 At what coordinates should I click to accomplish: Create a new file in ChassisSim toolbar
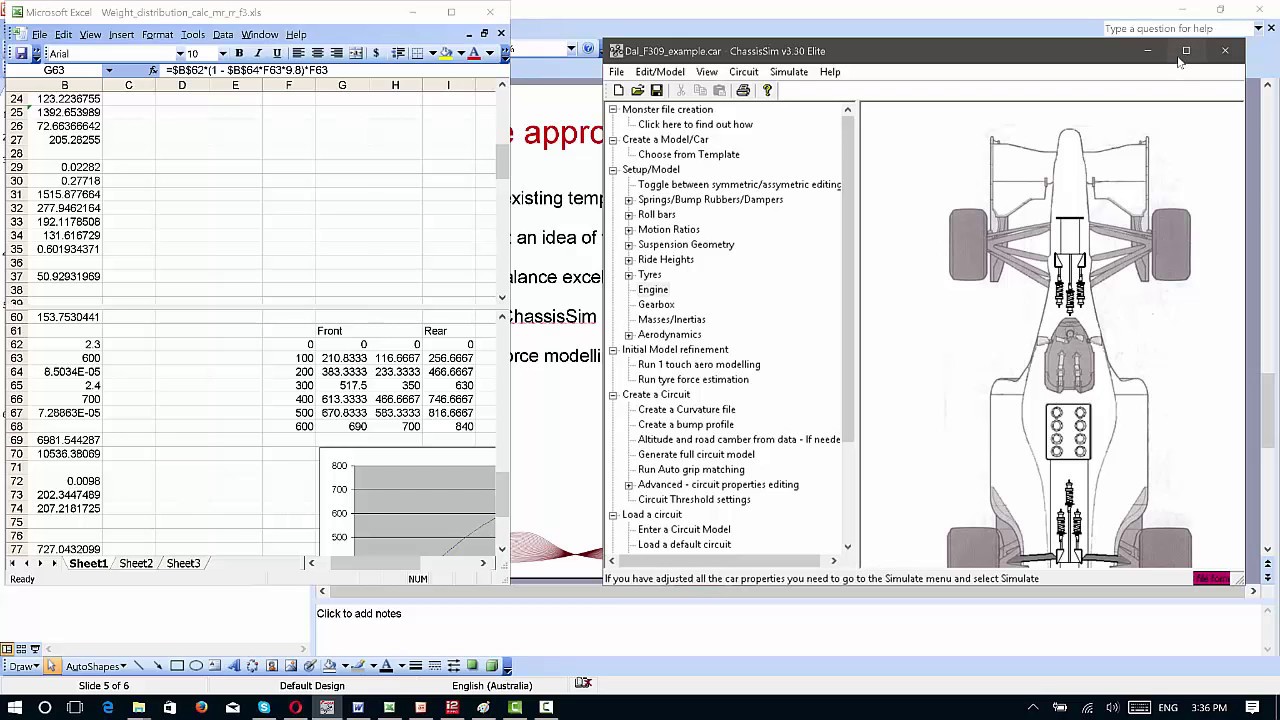(x=618, y=90)
